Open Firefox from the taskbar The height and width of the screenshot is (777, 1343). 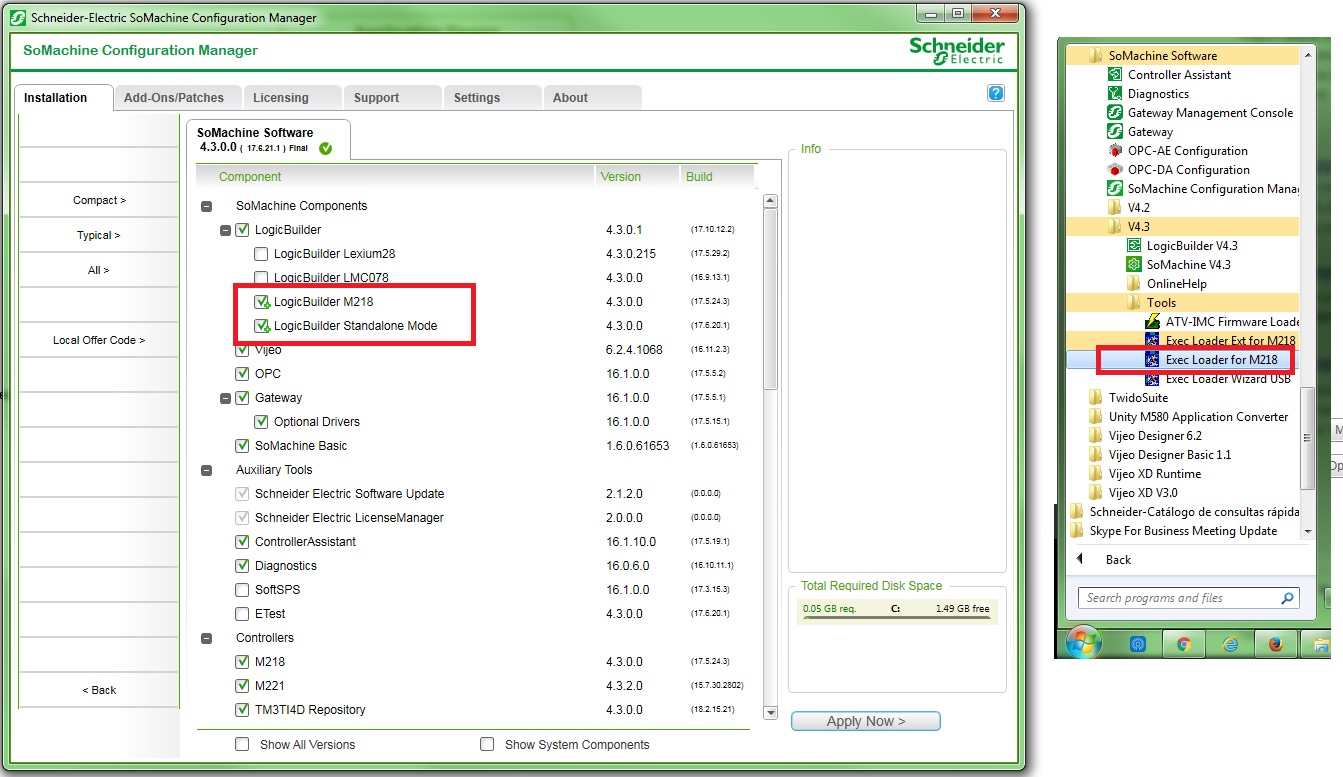tap(1275, 645)
